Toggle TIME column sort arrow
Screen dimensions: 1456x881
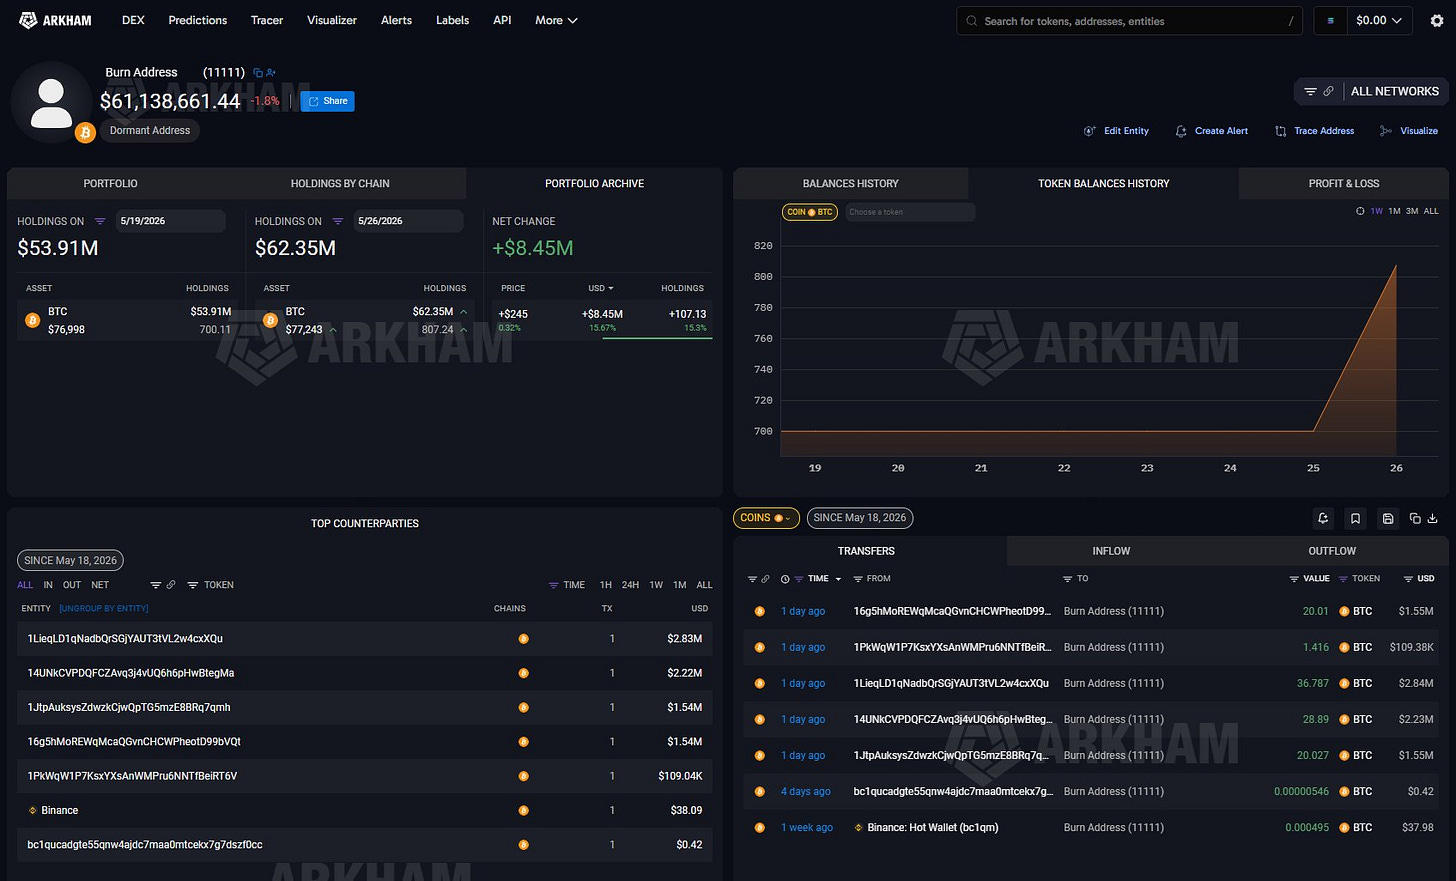838,579
